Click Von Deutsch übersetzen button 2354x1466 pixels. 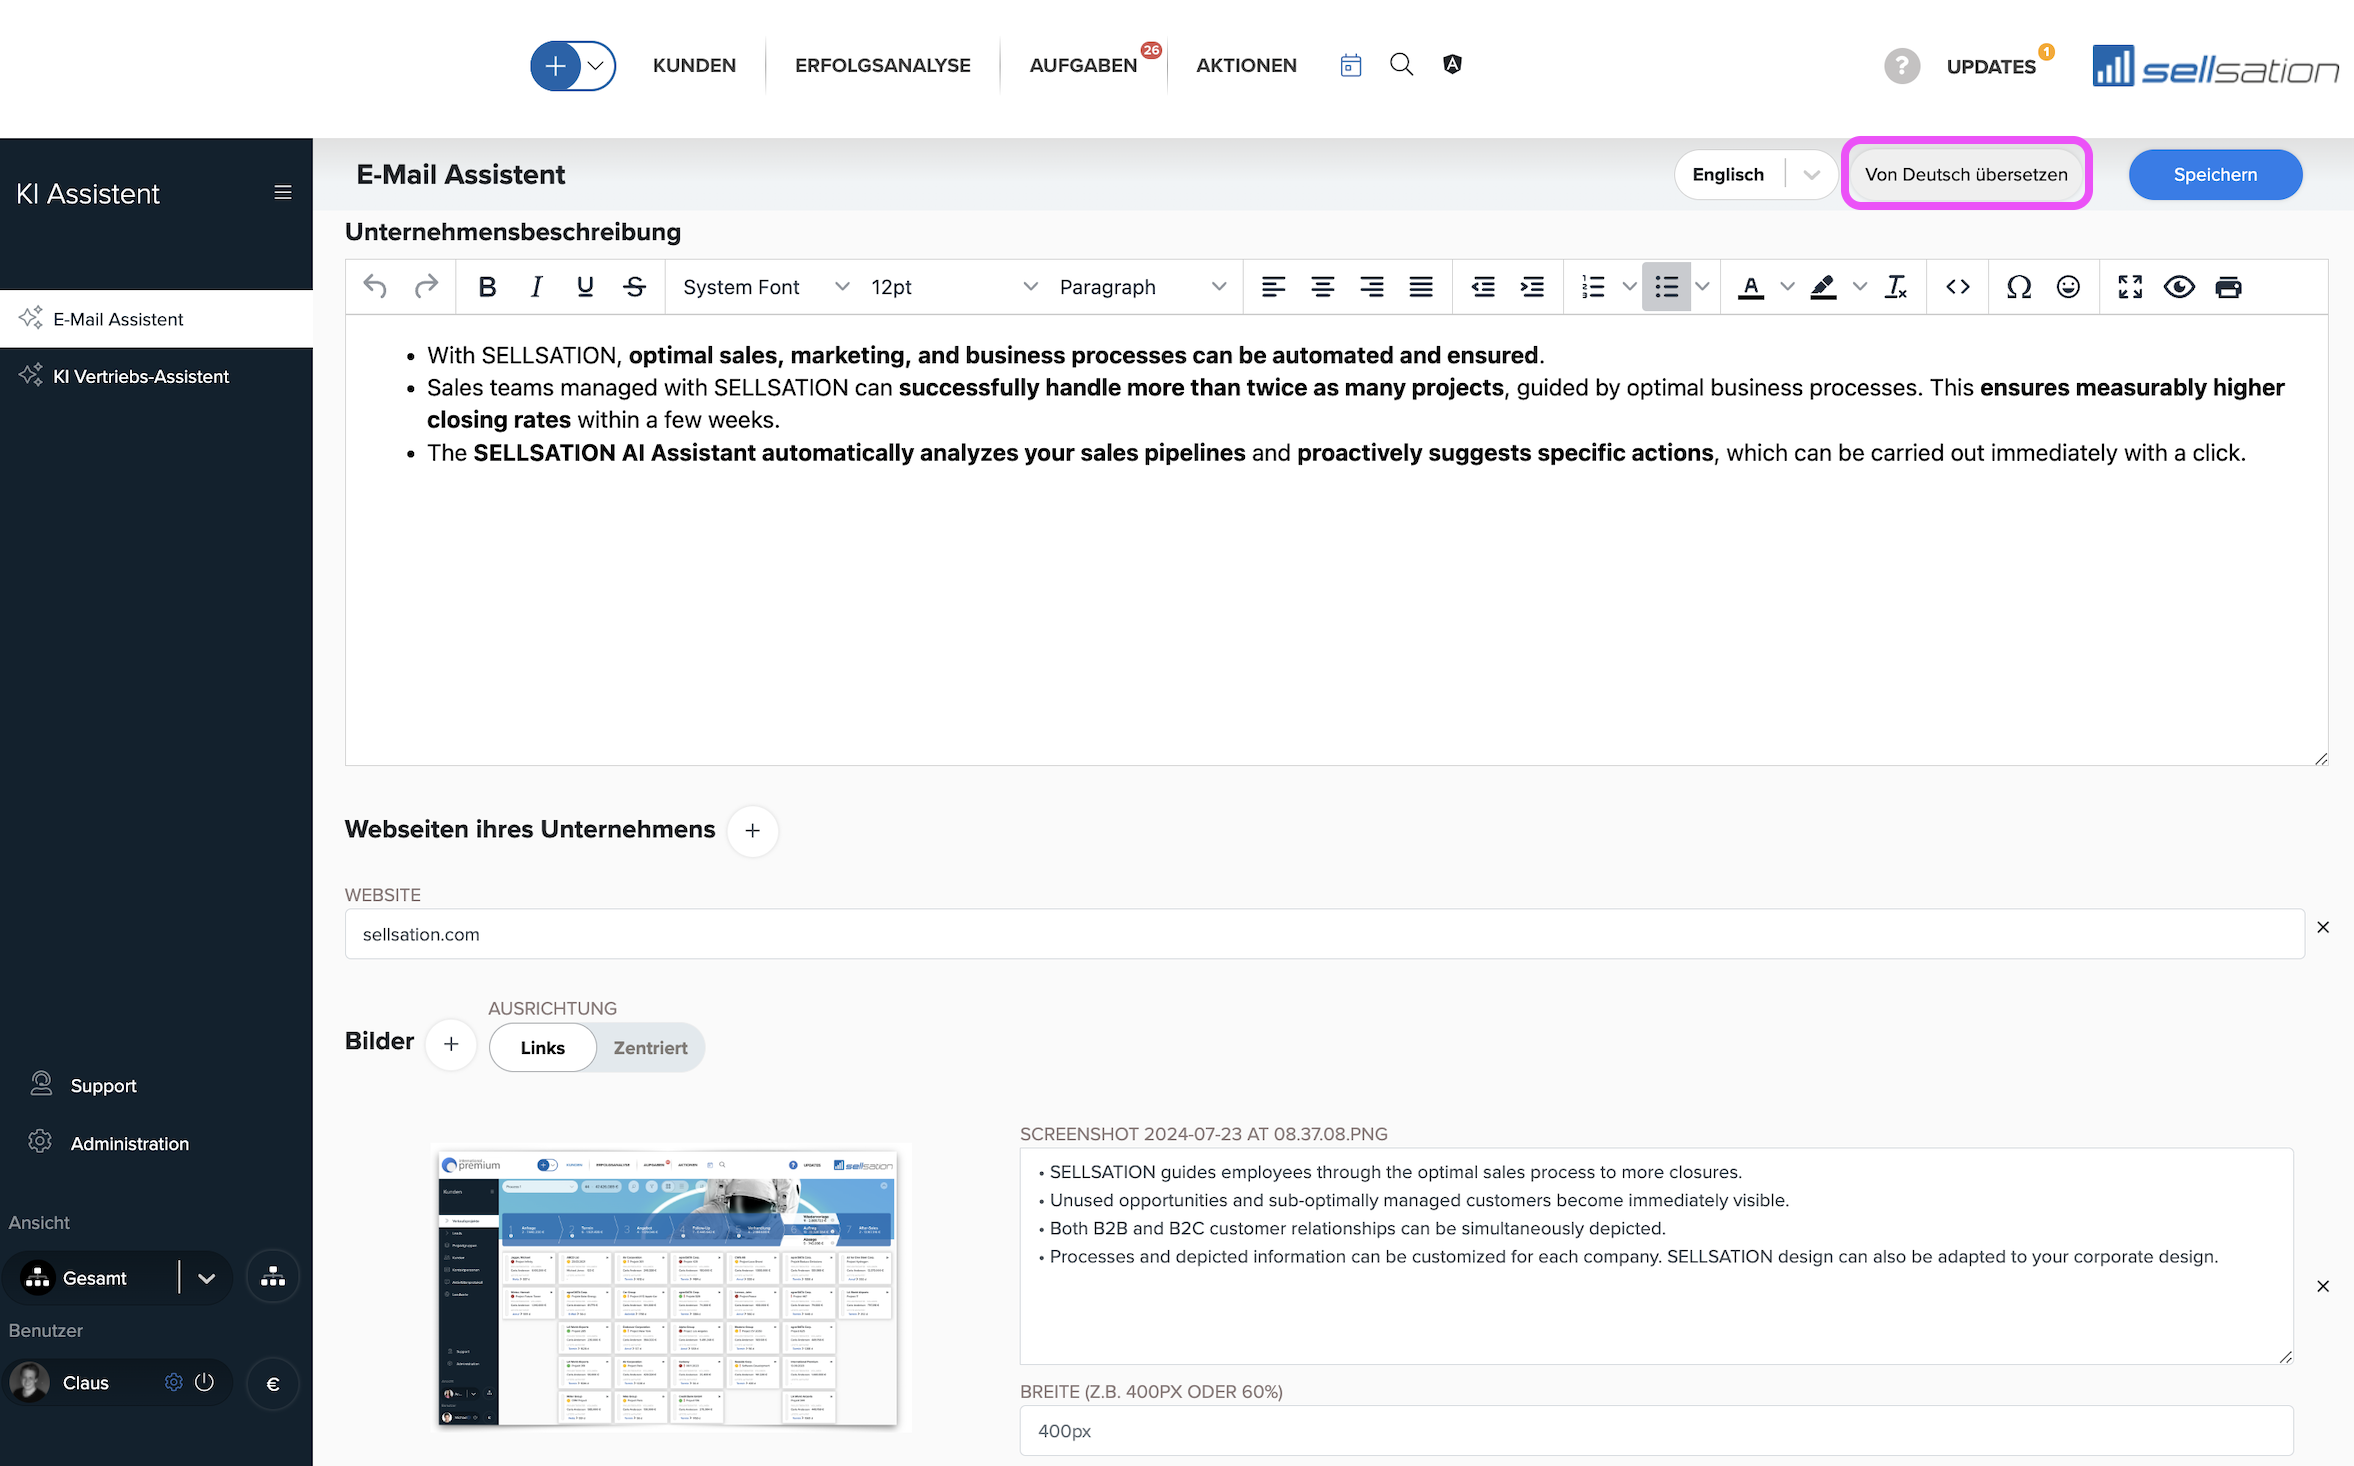pos(1966,175)
